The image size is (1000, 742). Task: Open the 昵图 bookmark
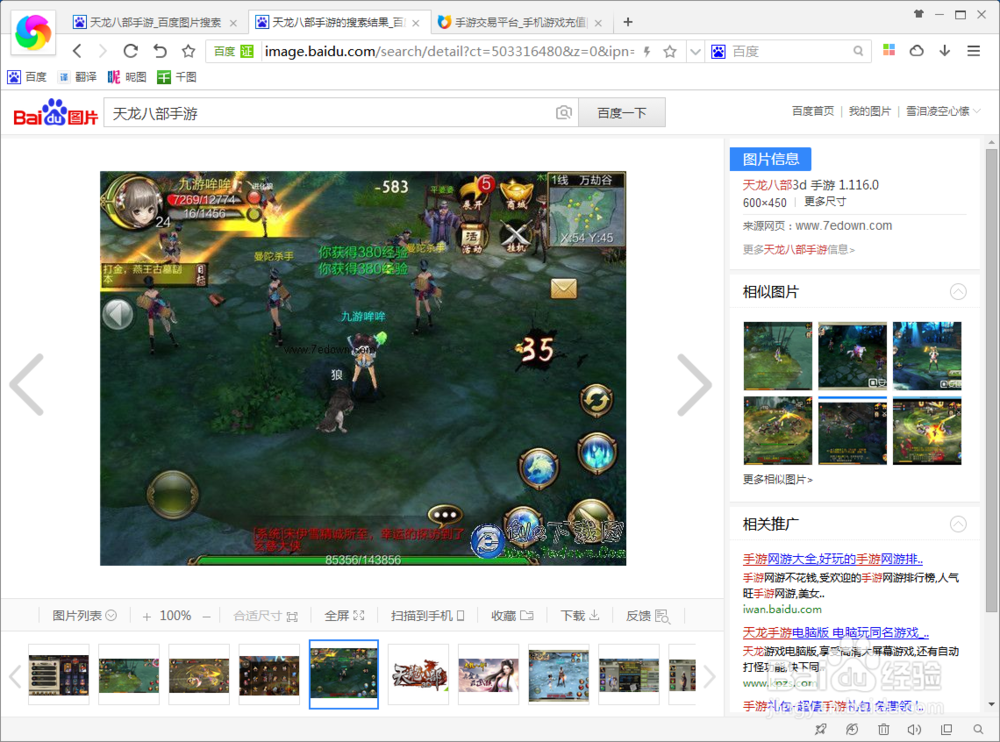[127, 77]
